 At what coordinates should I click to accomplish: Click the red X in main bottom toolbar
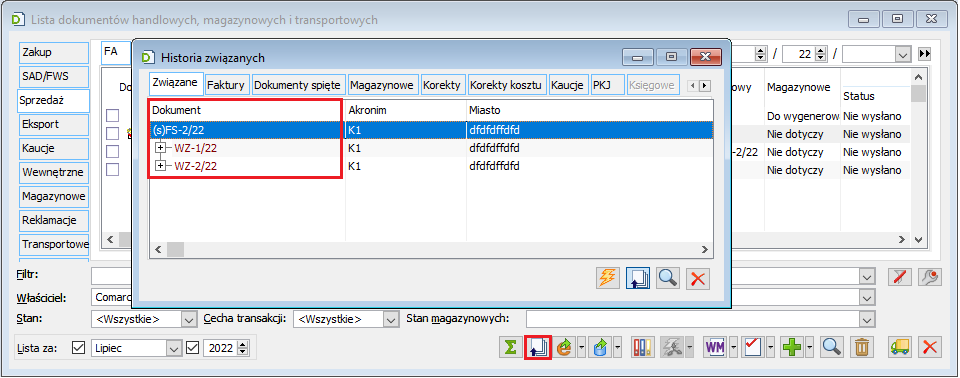point(931,347)
